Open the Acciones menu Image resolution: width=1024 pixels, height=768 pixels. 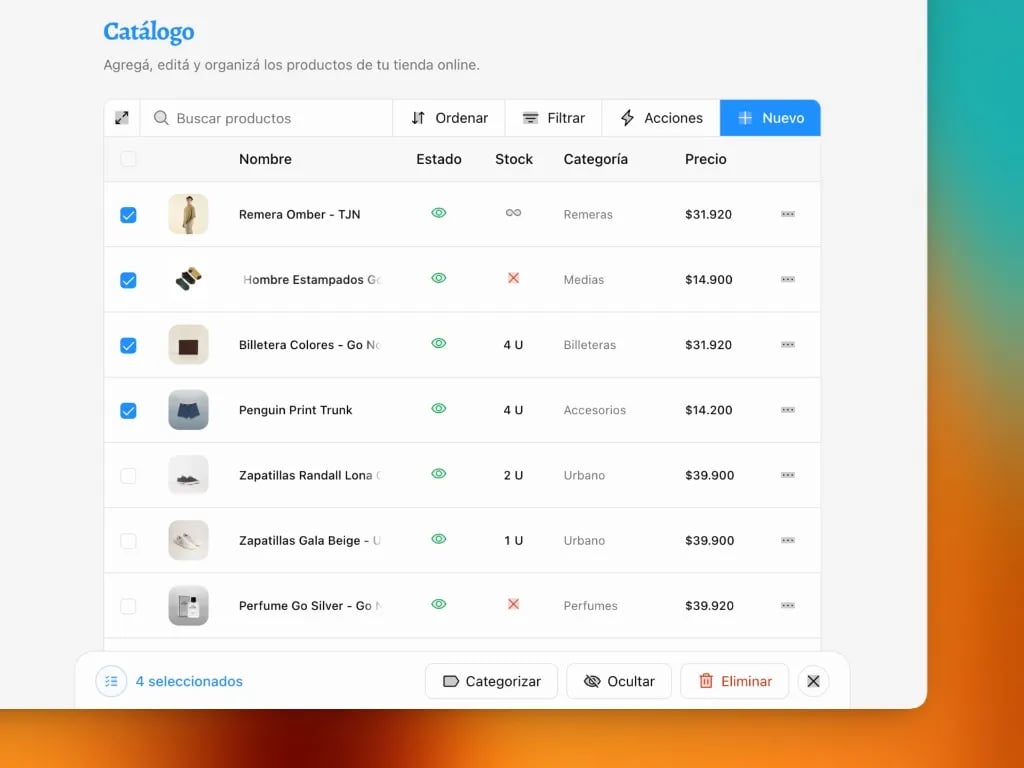[x=661, y=118]
